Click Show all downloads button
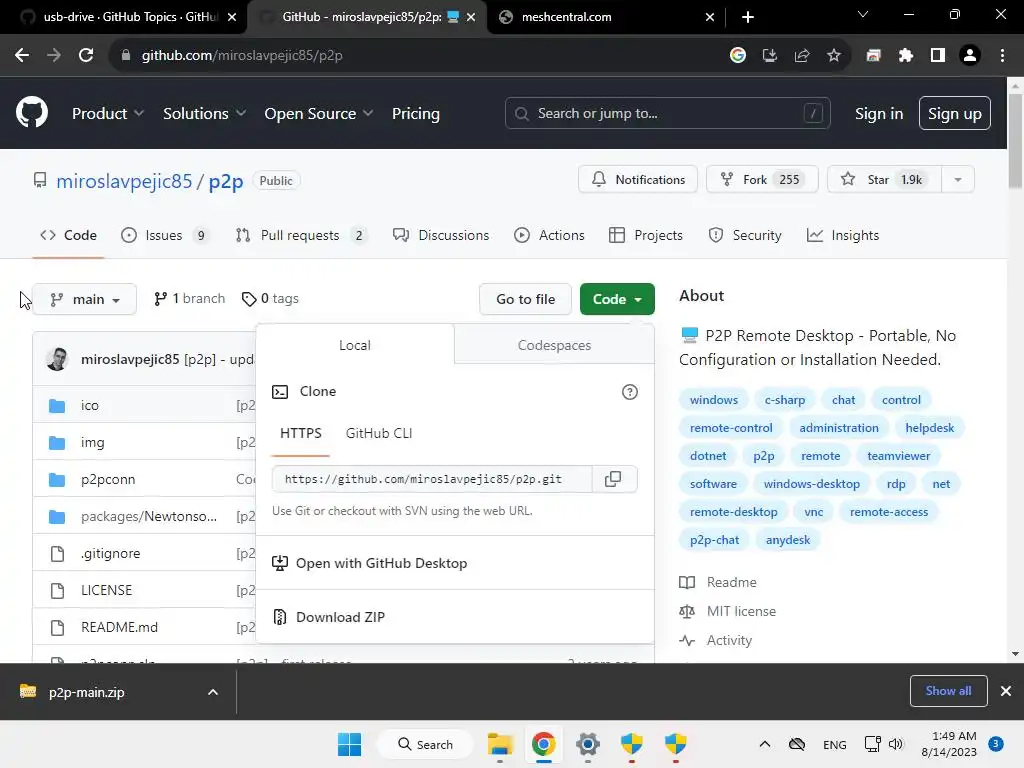The width and height of the screenshot is (1024, 768). tap(948, 691)
